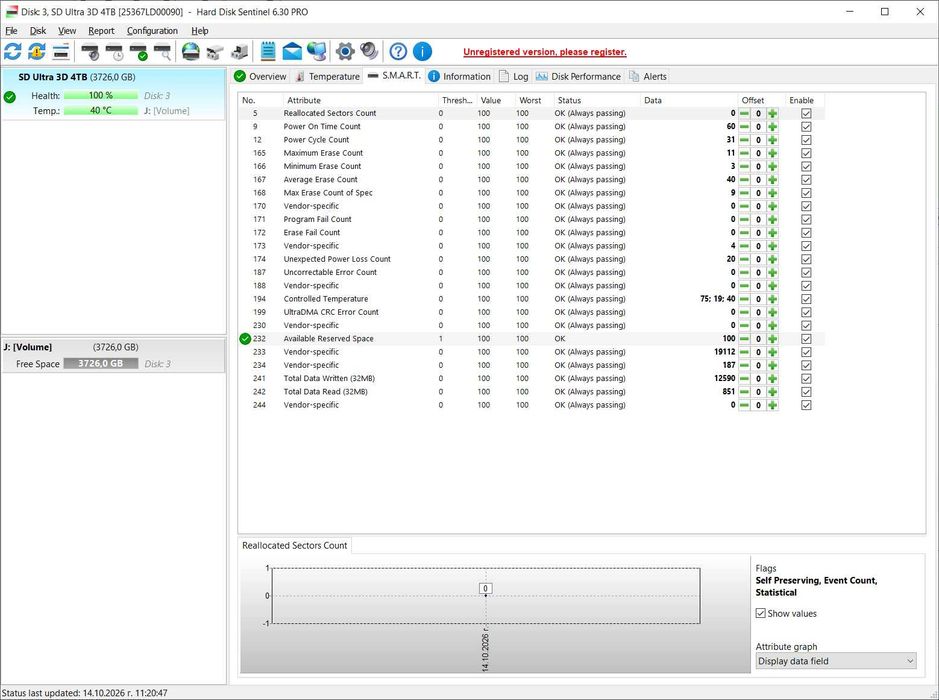Click the disk icon with the speaker
The width and height of the screenshot is (939, 700).
coord(90,51)
